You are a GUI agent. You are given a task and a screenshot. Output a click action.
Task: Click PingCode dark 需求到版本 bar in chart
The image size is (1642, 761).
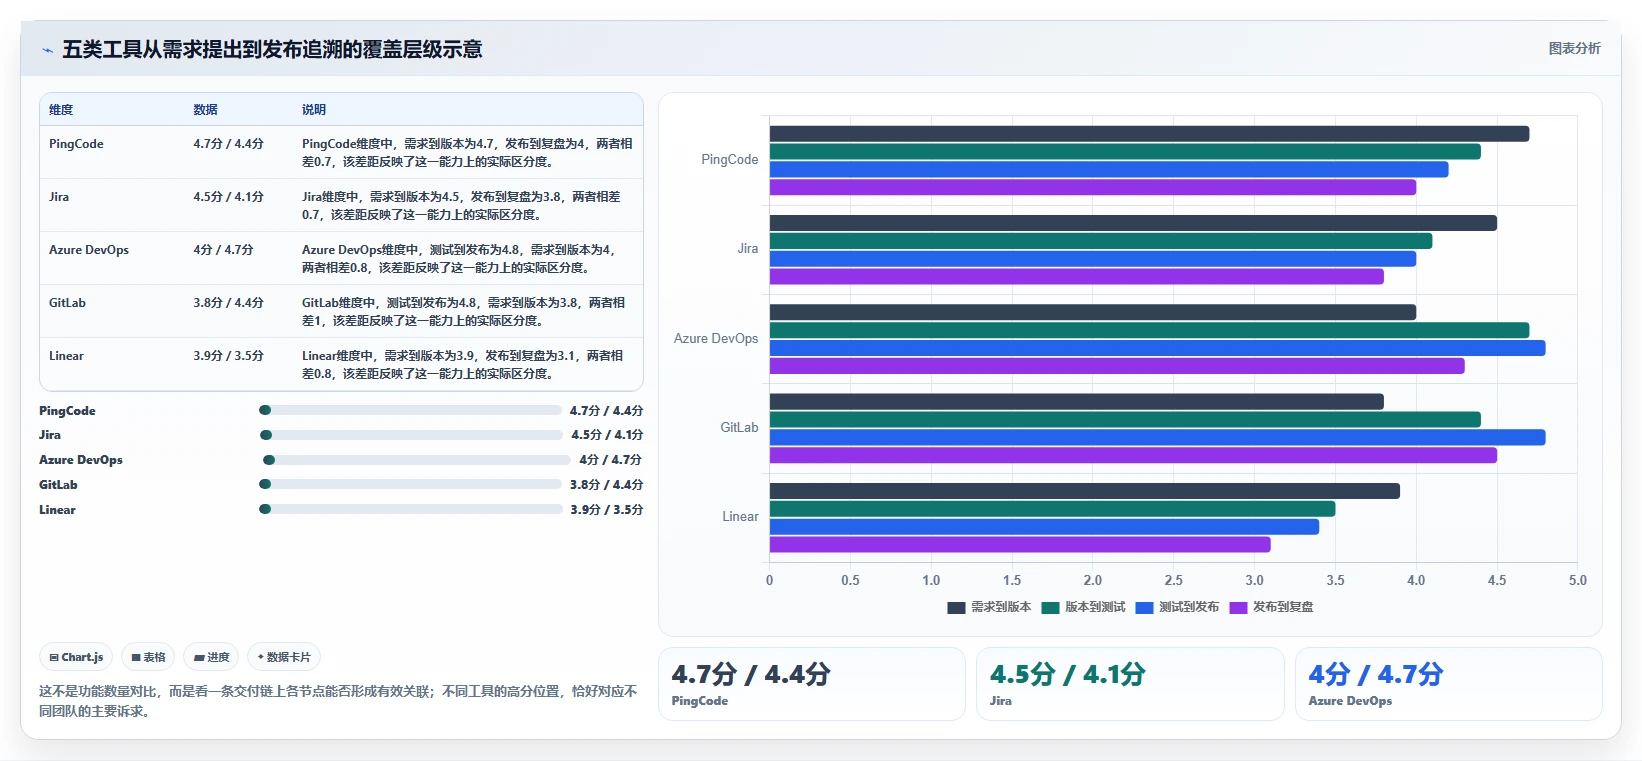pos(1149,134)
